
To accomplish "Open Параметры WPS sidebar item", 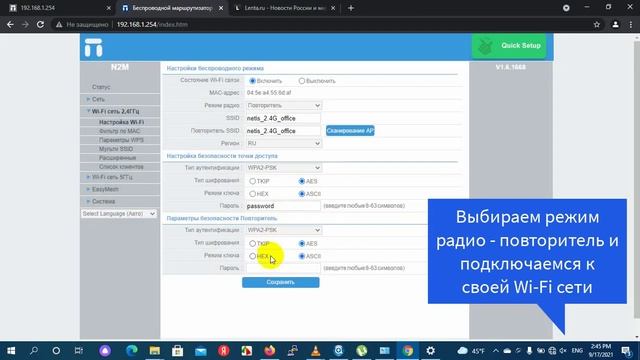I will [121, 140].
